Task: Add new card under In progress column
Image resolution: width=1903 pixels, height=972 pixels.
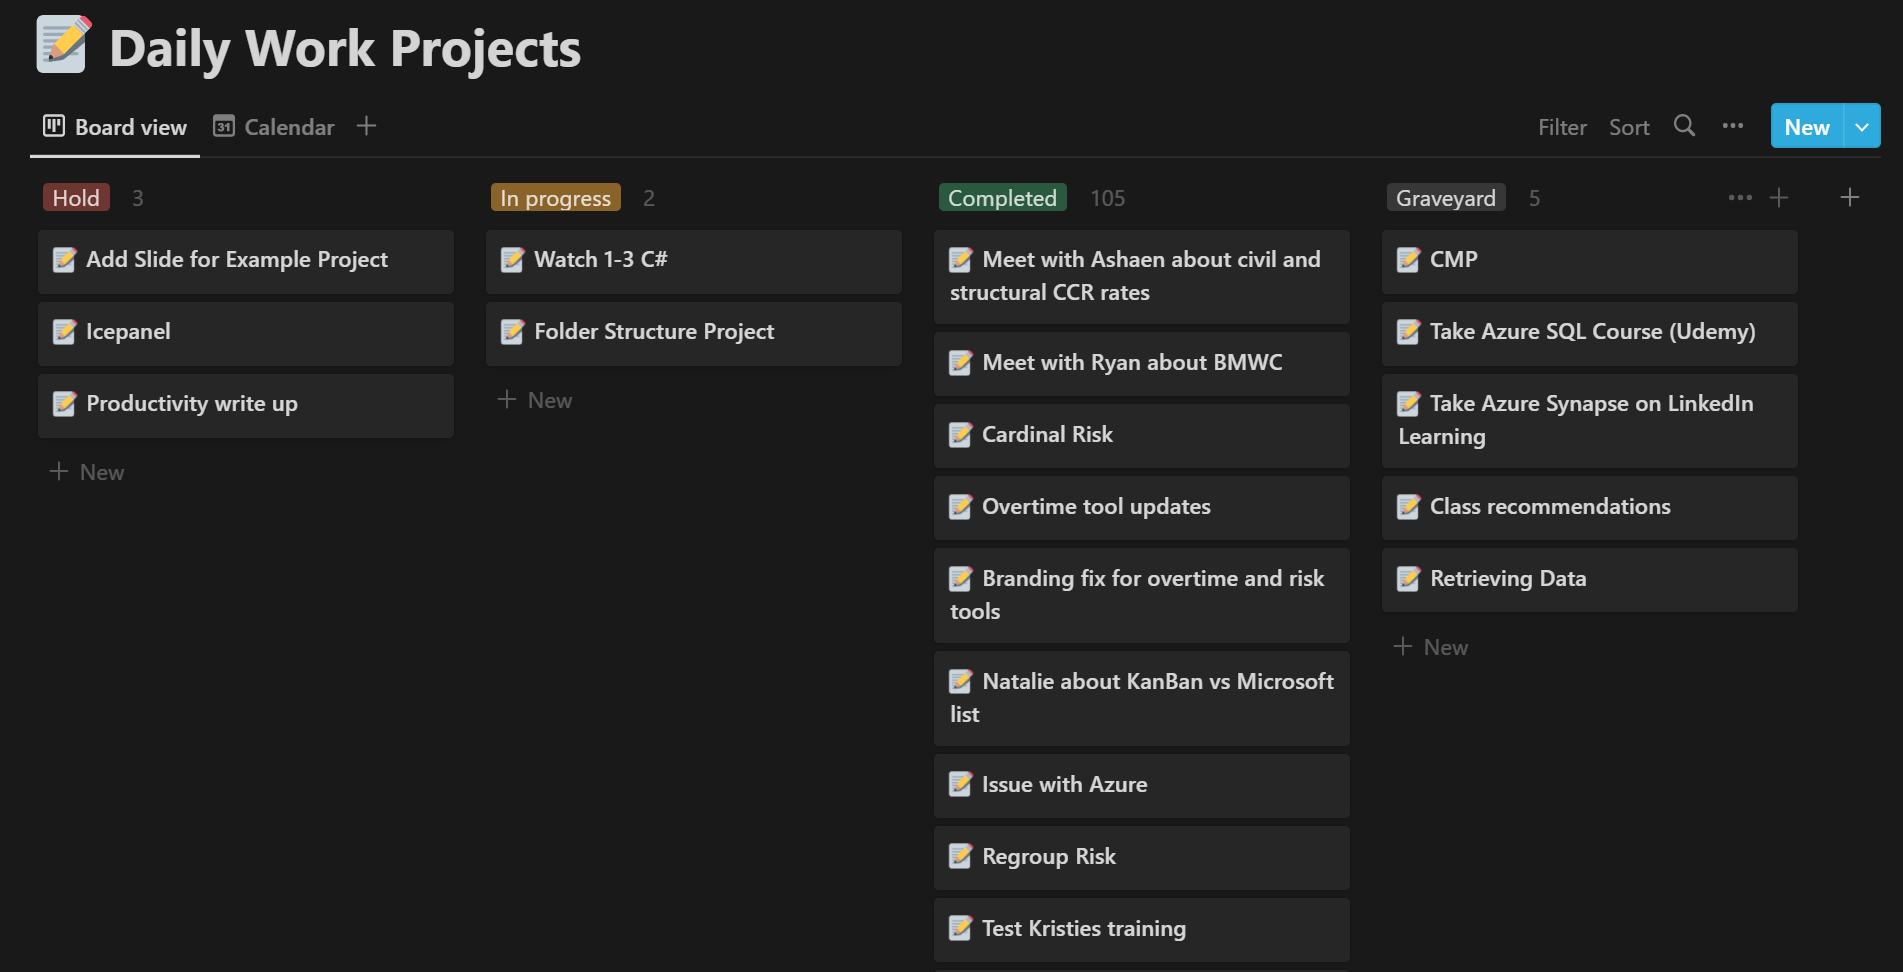Action: coord(536,400)
